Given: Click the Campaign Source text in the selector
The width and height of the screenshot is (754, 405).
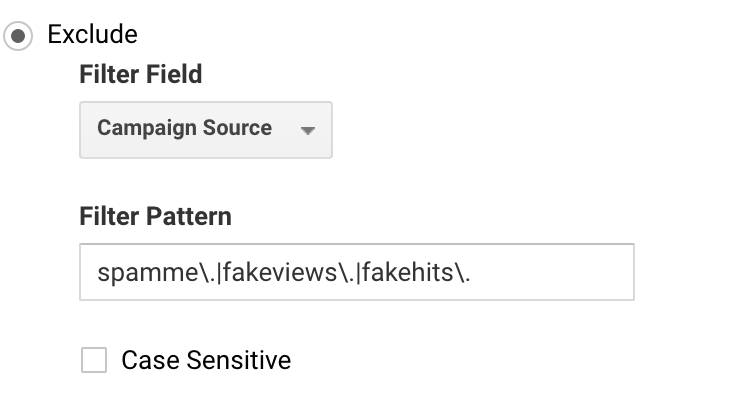Looking at the screenshot, I should pos(184,128).
